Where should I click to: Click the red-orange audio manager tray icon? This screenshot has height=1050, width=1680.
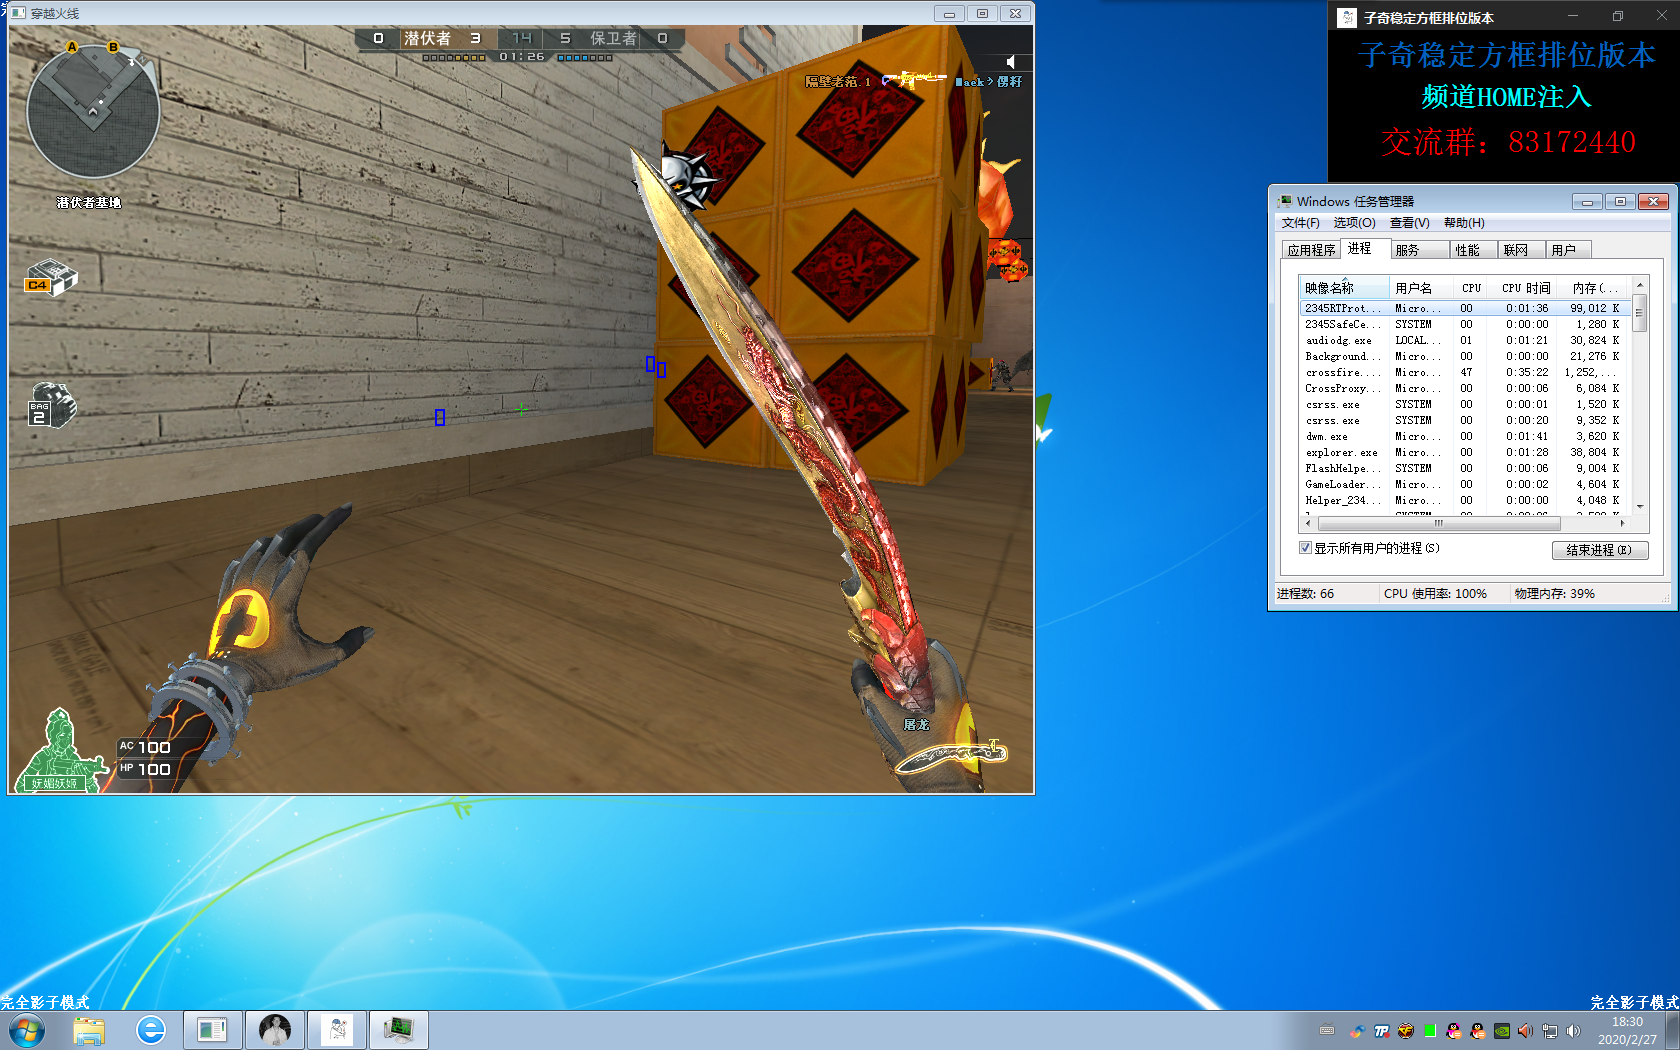click(x=1526, y=1031)
